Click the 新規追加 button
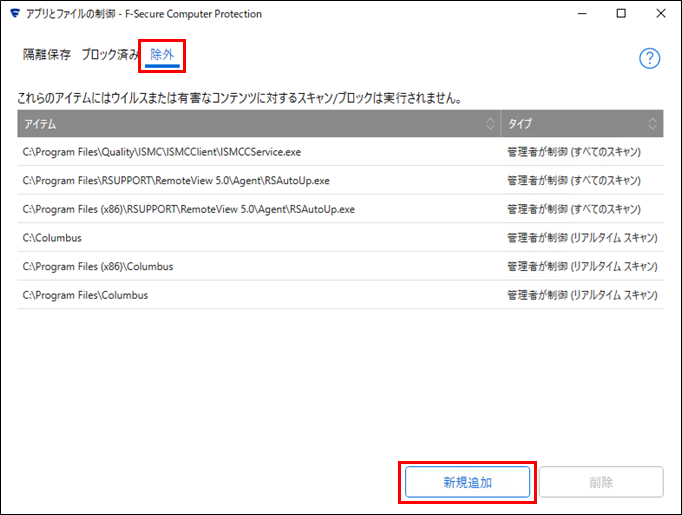This screenshot has width=682, height=515. [467, 482]
